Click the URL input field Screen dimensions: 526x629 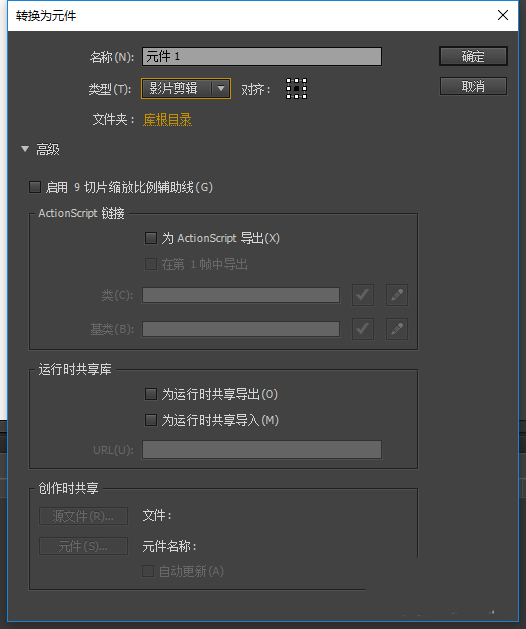tap(262, 450)
